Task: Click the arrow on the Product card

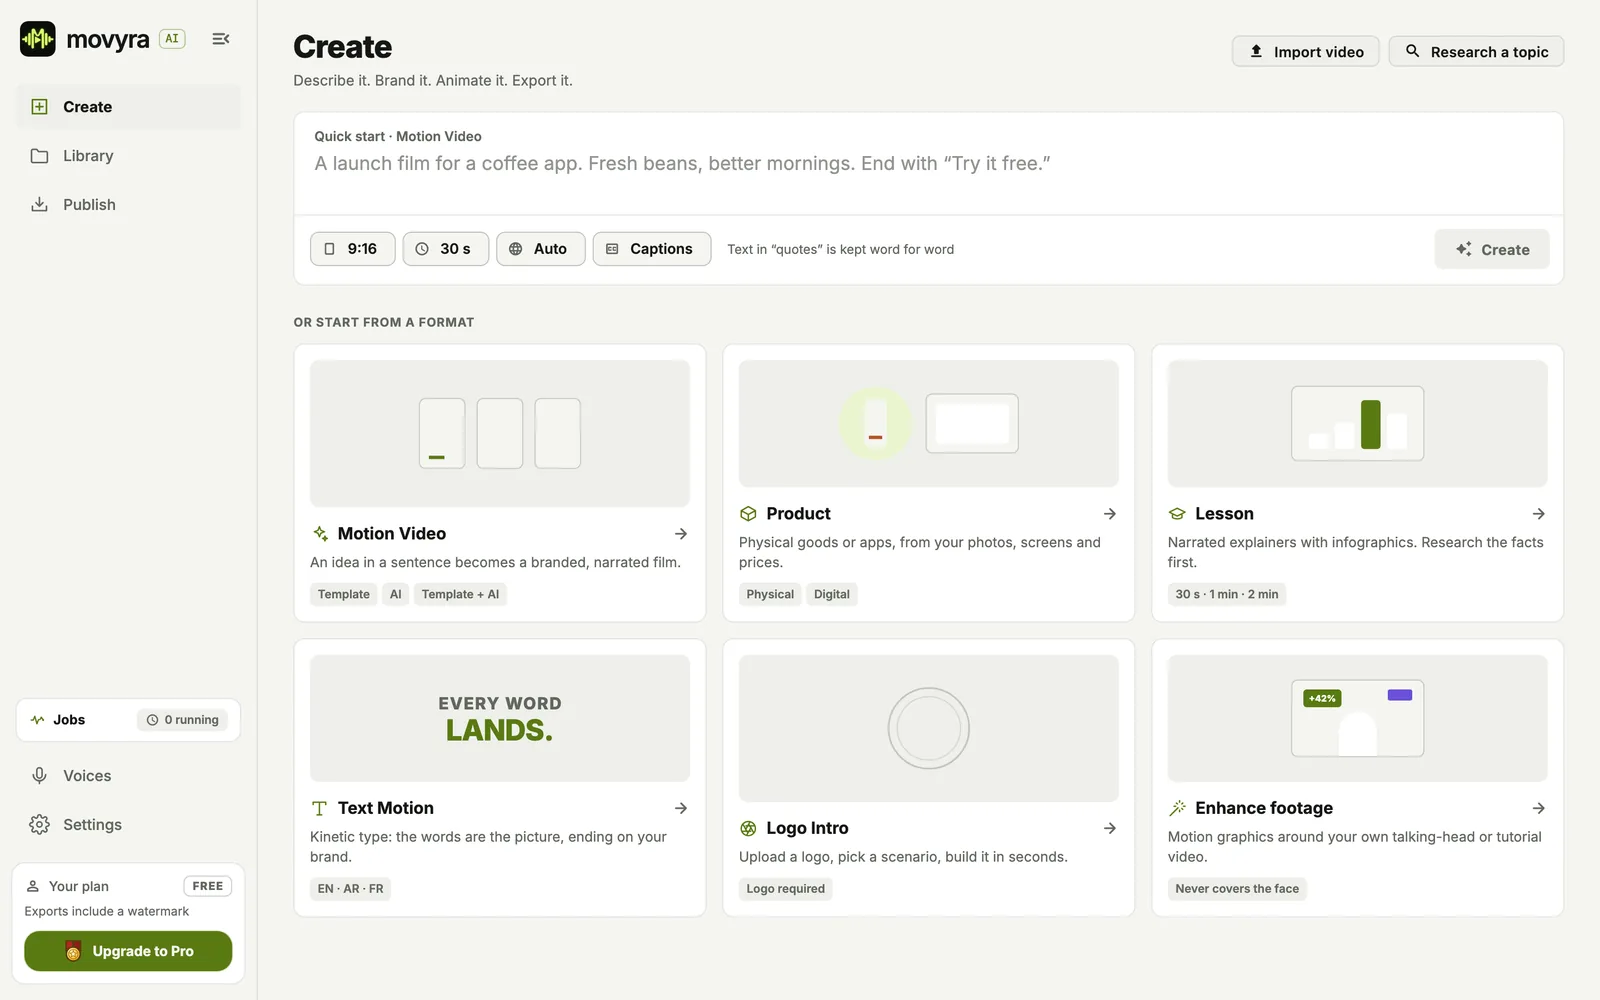Action: pos(1110,514)
